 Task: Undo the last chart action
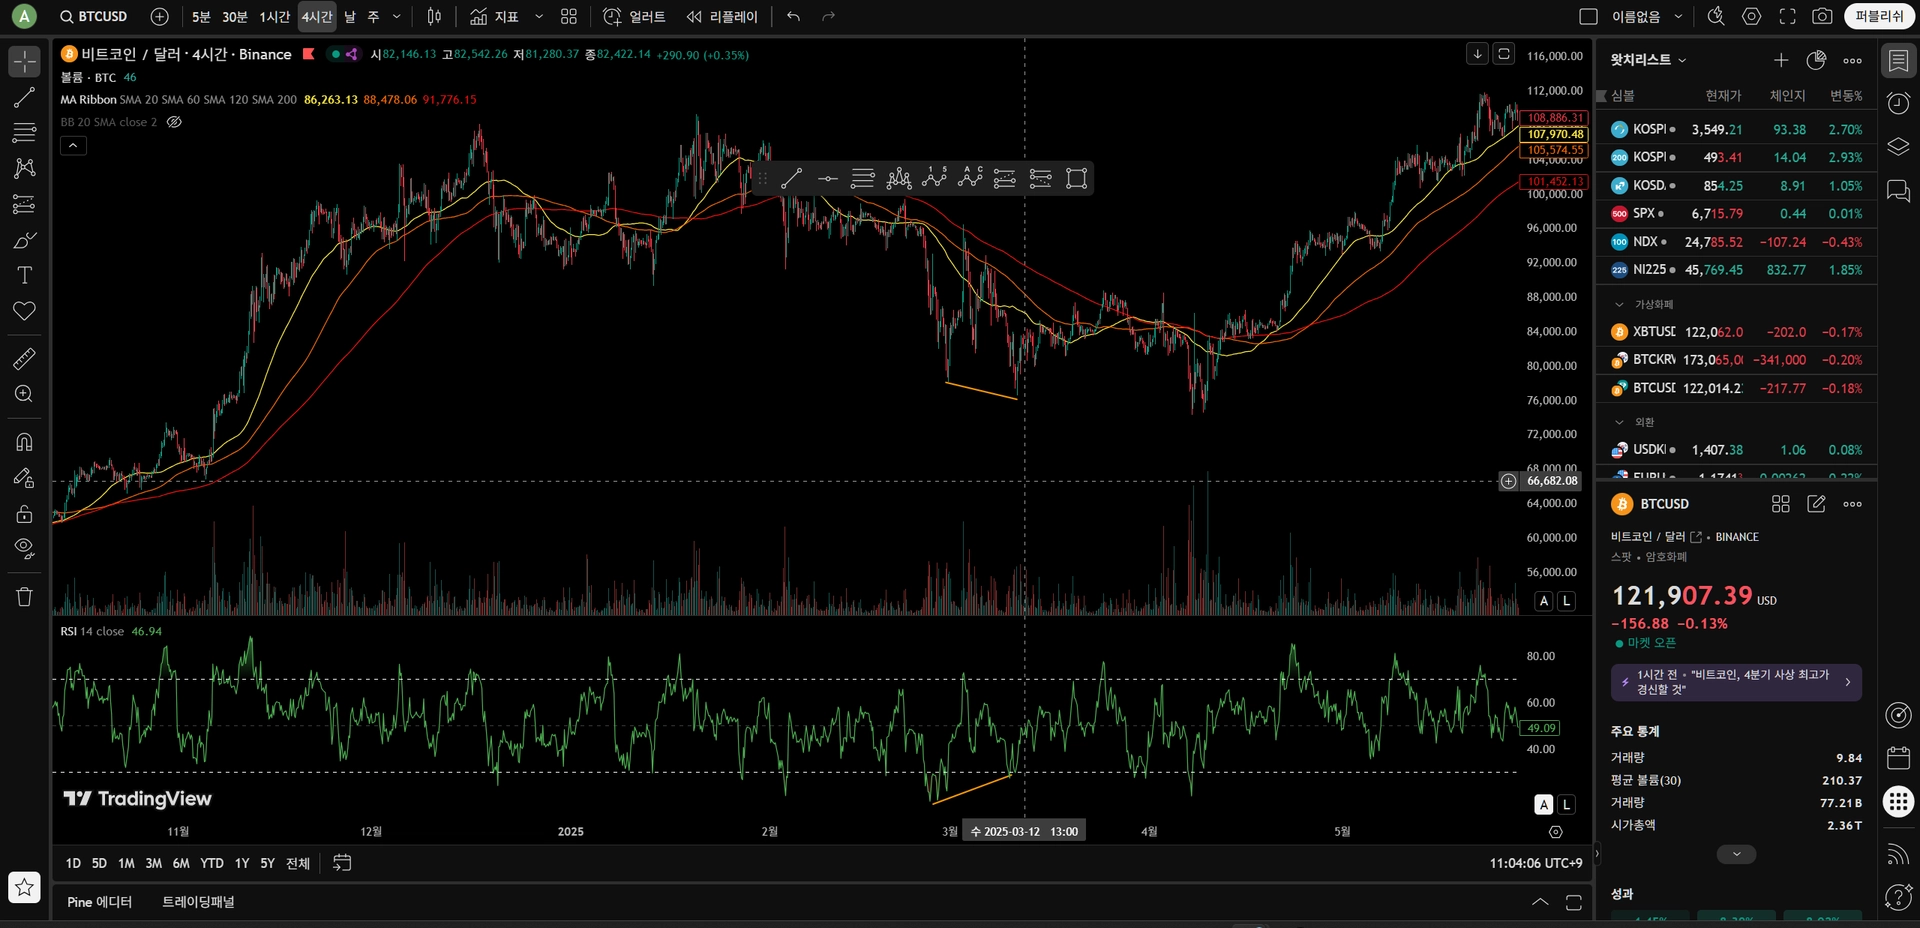pos(793,16)
